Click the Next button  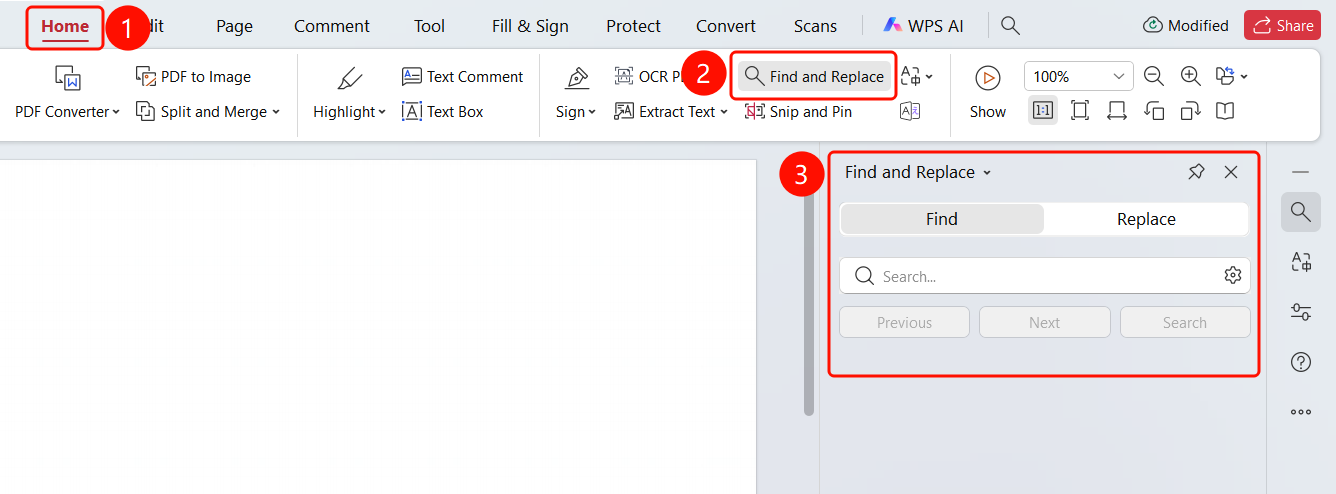[x=1044, y=322]
